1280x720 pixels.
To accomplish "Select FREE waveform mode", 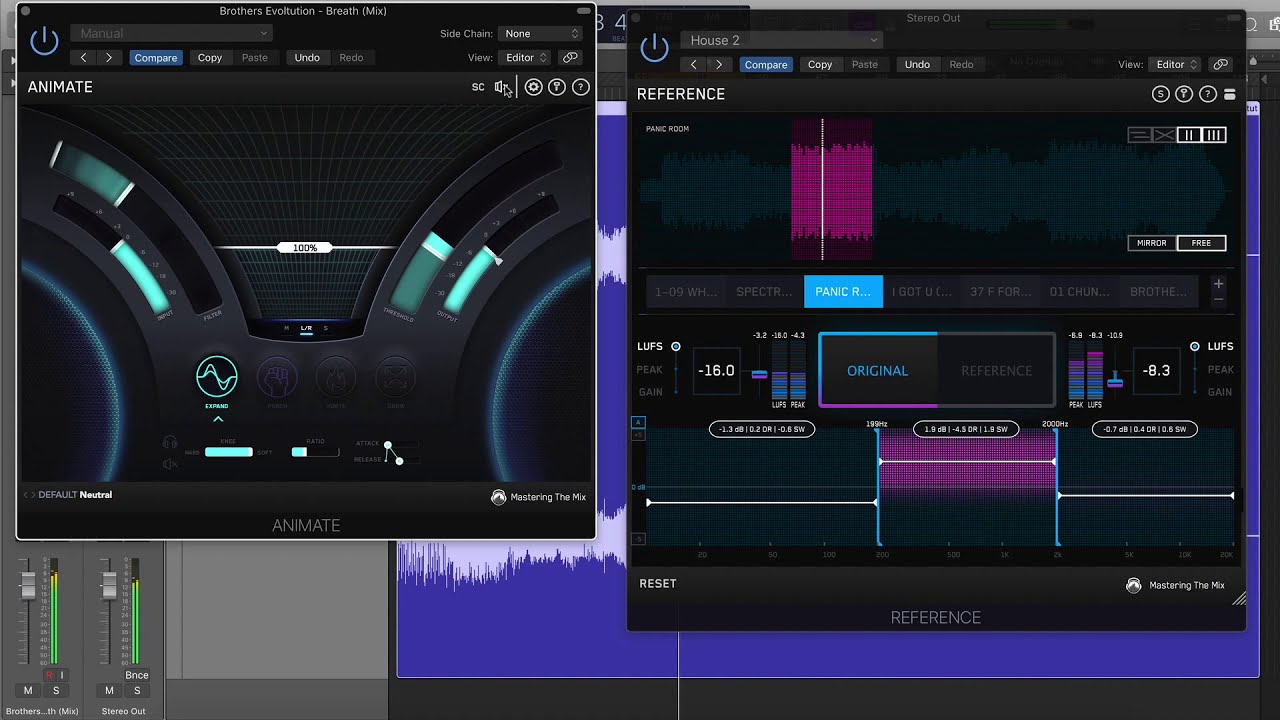I will (x=1202, y=243).
